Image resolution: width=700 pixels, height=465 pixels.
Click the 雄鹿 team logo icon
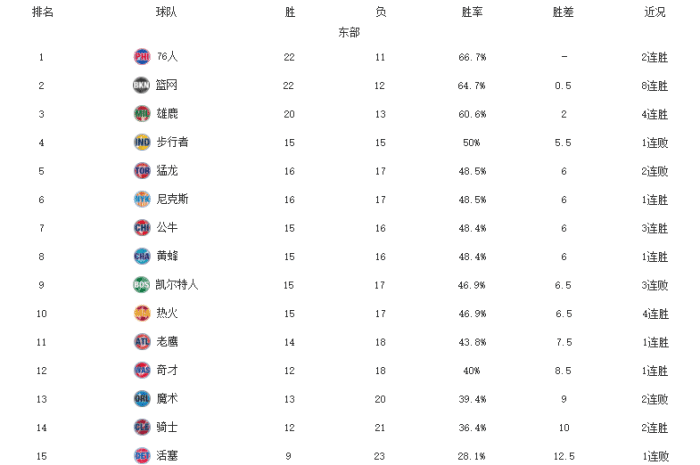click(x=141, y=114)
